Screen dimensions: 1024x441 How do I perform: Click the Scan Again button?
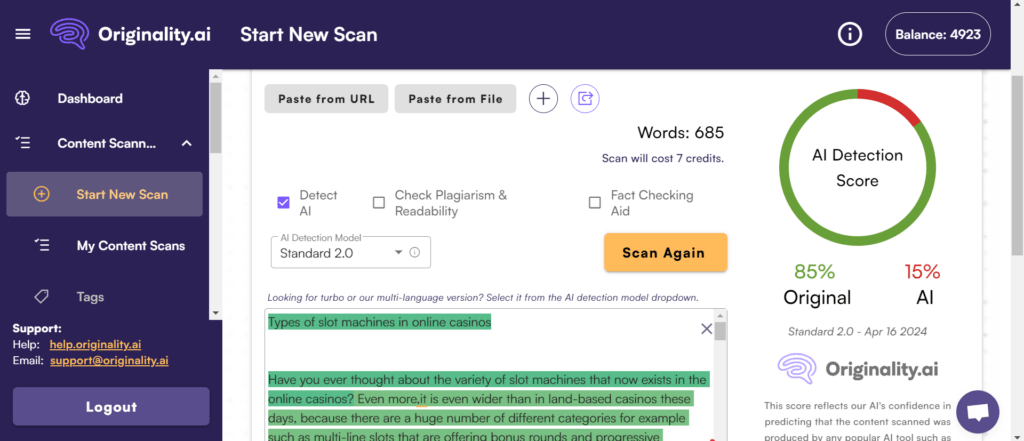coord(665,252)
